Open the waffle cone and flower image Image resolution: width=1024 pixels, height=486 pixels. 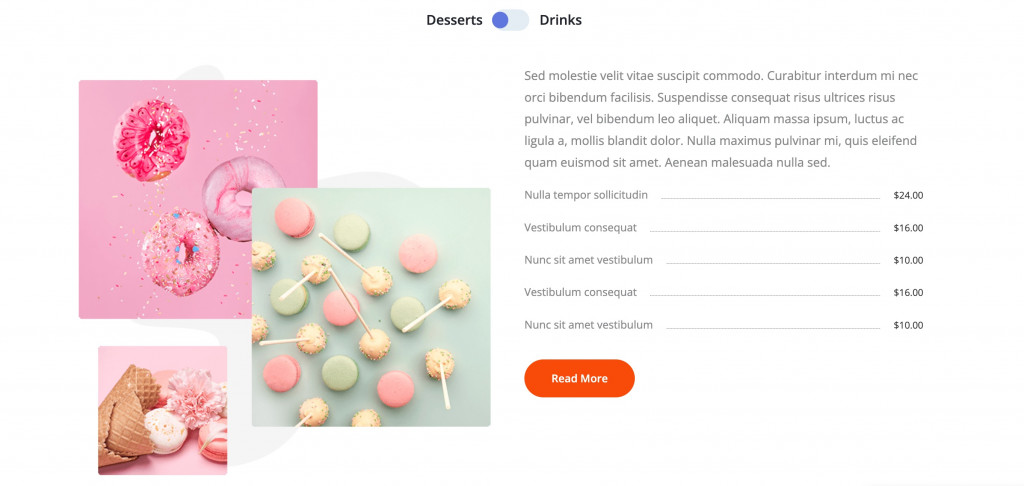click(x=163, y=410)
